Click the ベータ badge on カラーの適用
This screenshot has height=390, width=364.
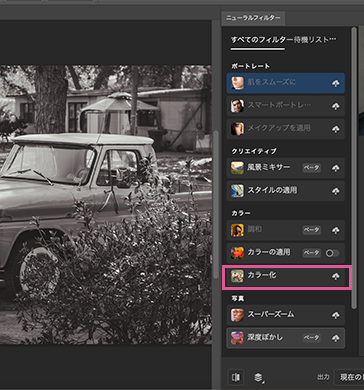pyautogui.click(x=312, y=253)
